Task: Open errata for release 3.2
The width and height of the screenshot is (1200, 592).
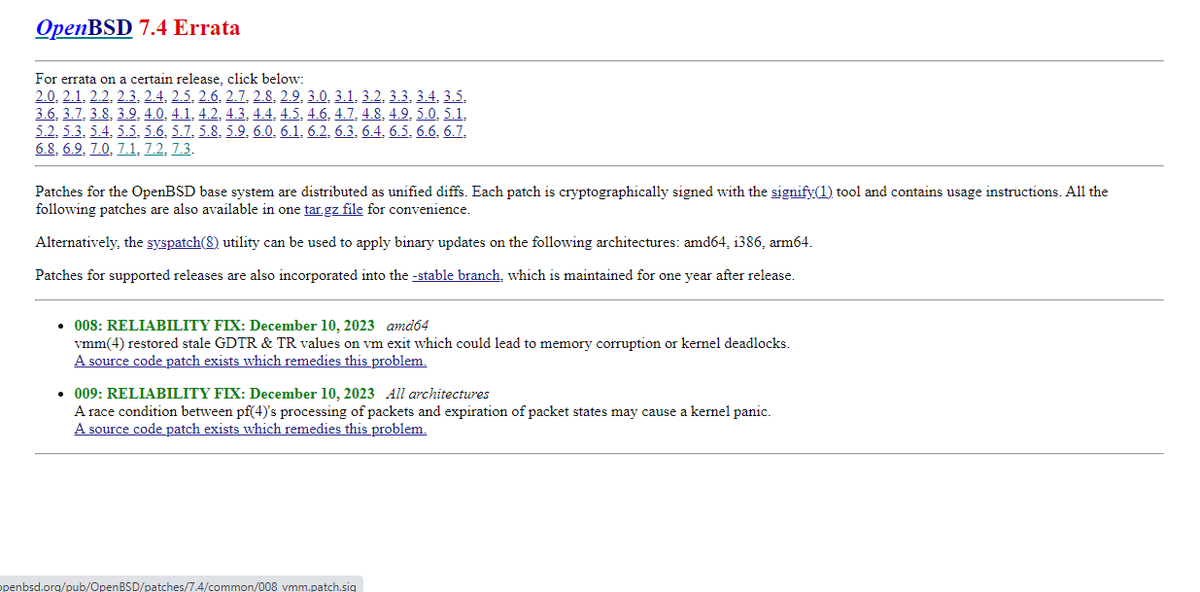Action: pyautogui.click(x=371, y=97)
